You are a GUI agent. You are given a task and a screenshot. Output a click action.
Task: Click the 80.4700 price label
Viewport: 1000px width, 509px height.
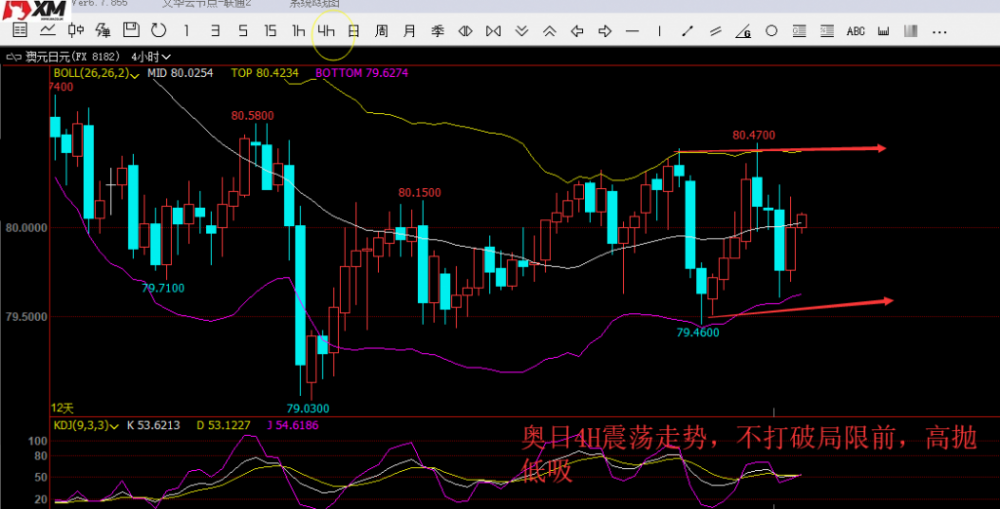point(754,135)
